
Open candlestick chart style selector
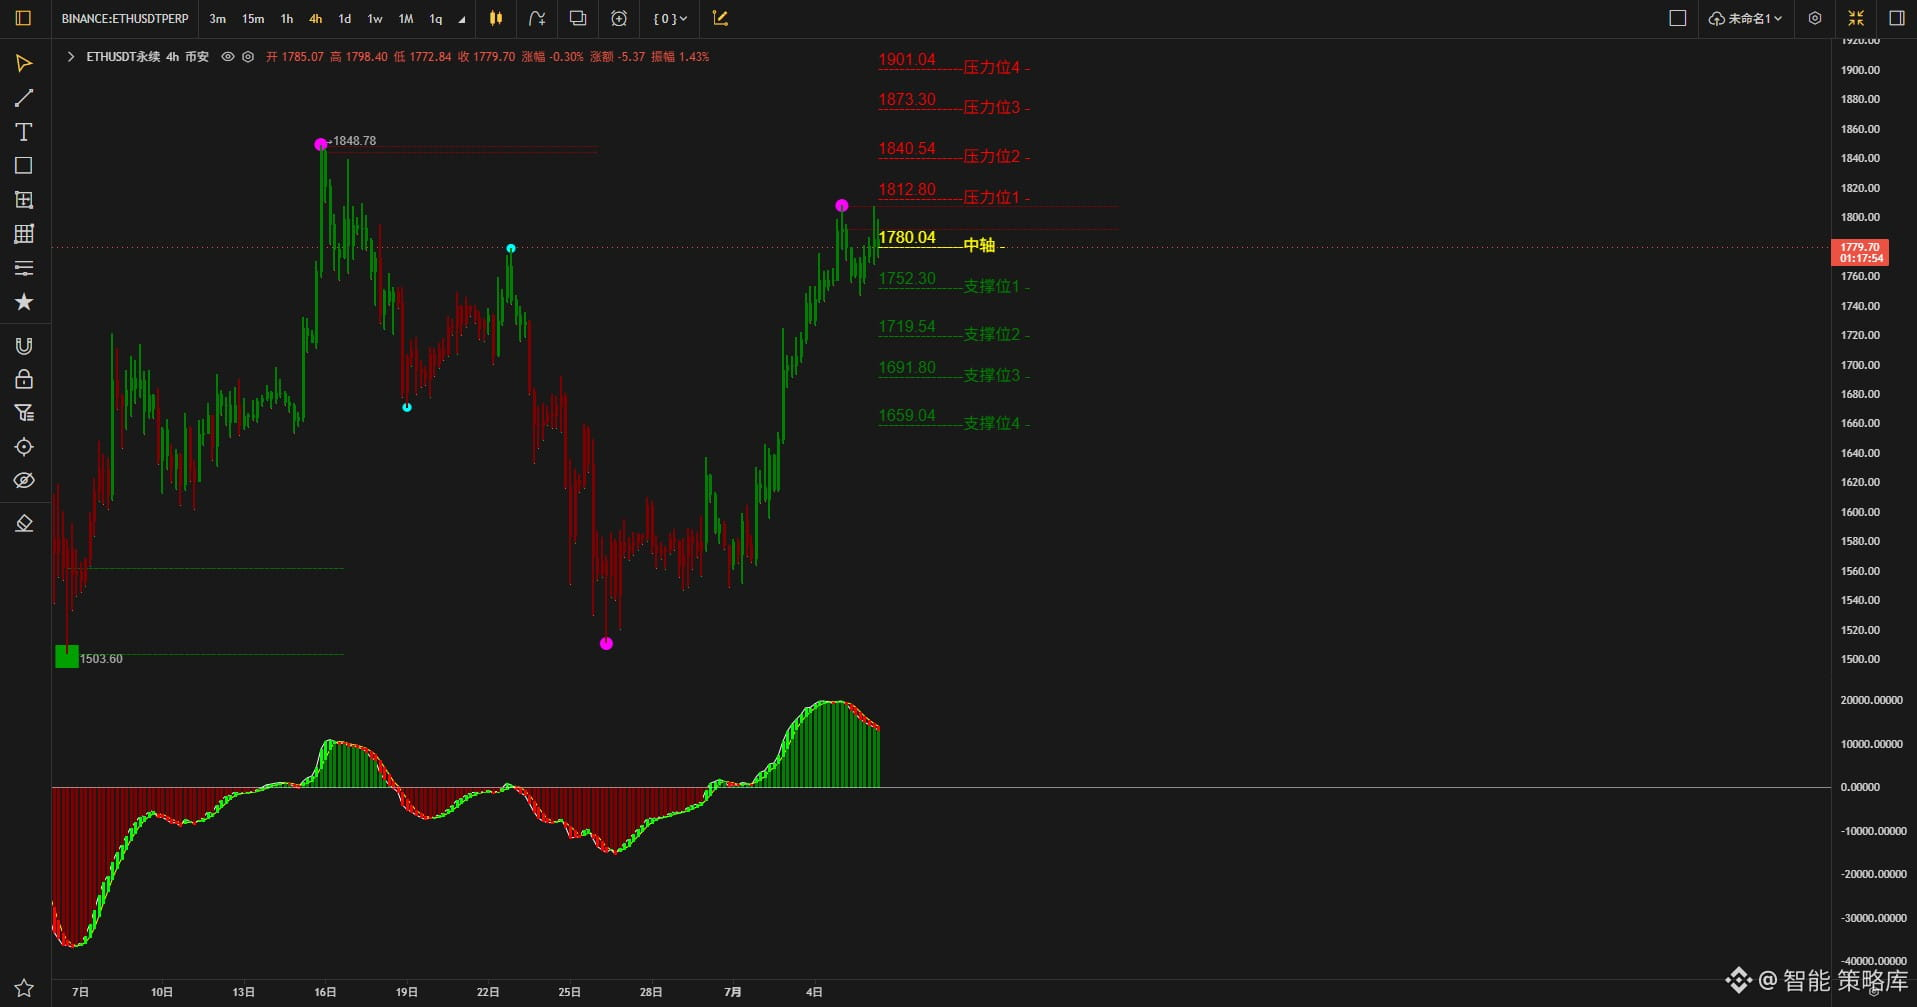[x=496, y=18]
